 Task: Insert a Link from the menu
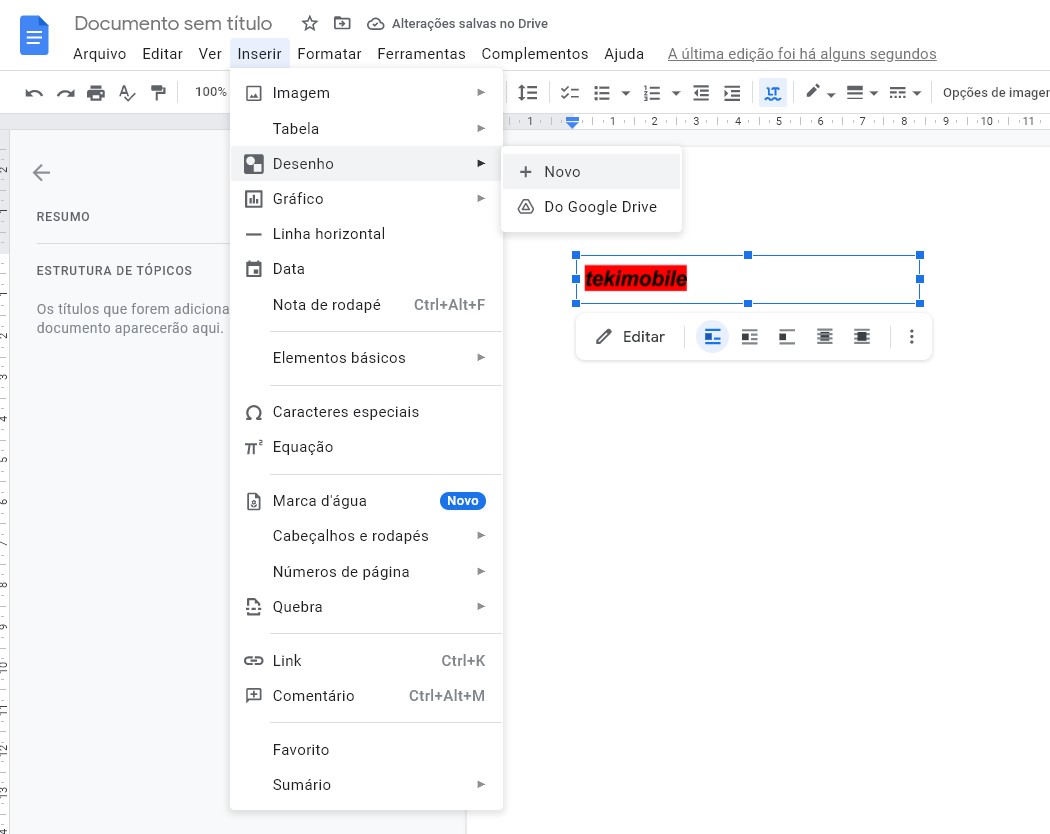tap(366, 660)
